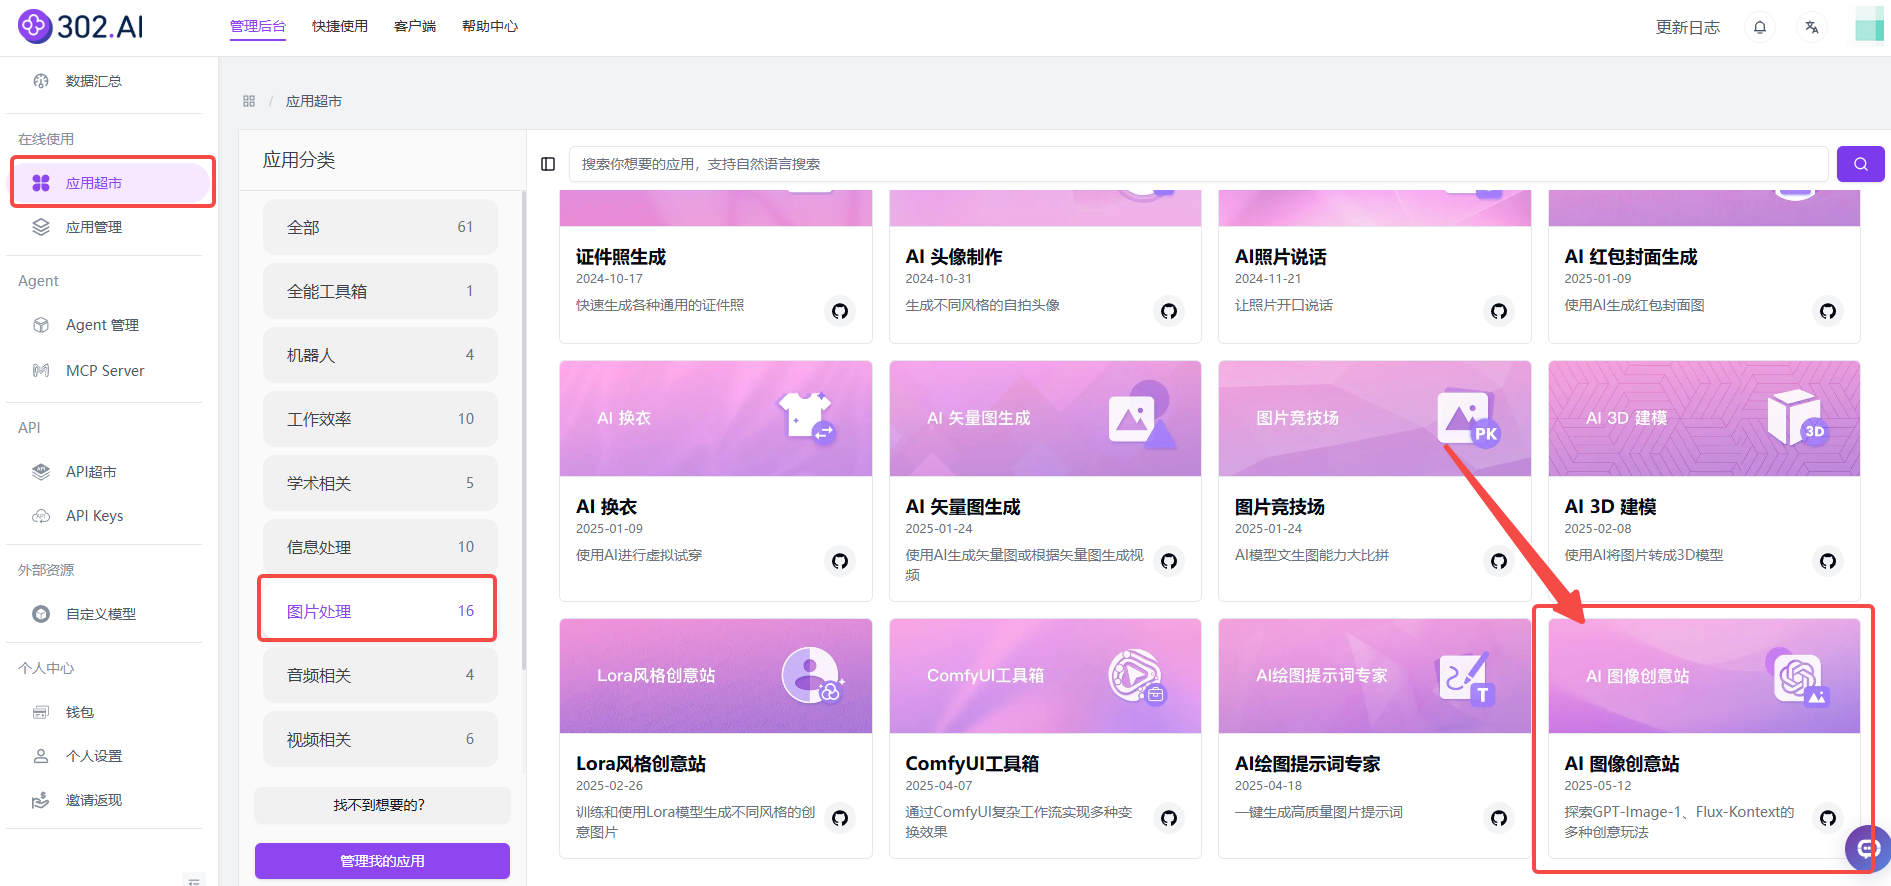The width and height of the screenshot is (1891, 886).
Task: Filter by 全能工具箱 category
Action: click(380, 291)
